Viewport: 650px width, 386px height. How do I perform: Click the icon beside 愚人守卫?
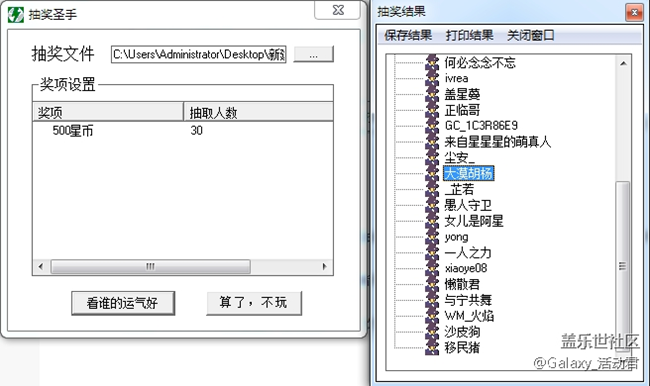coord(432,205)
